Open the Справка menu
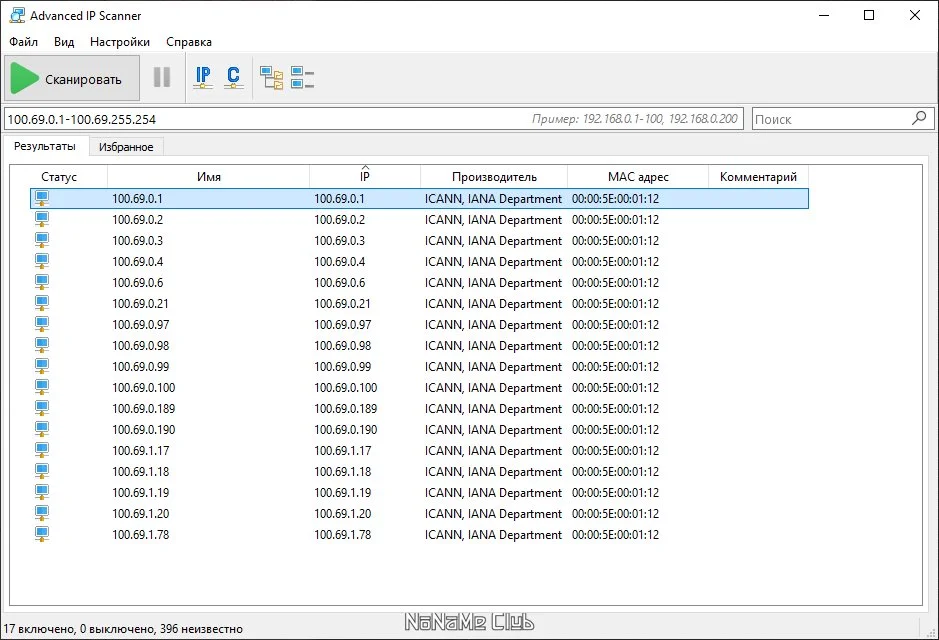This screenshot has height=640, width=939. 189,42
